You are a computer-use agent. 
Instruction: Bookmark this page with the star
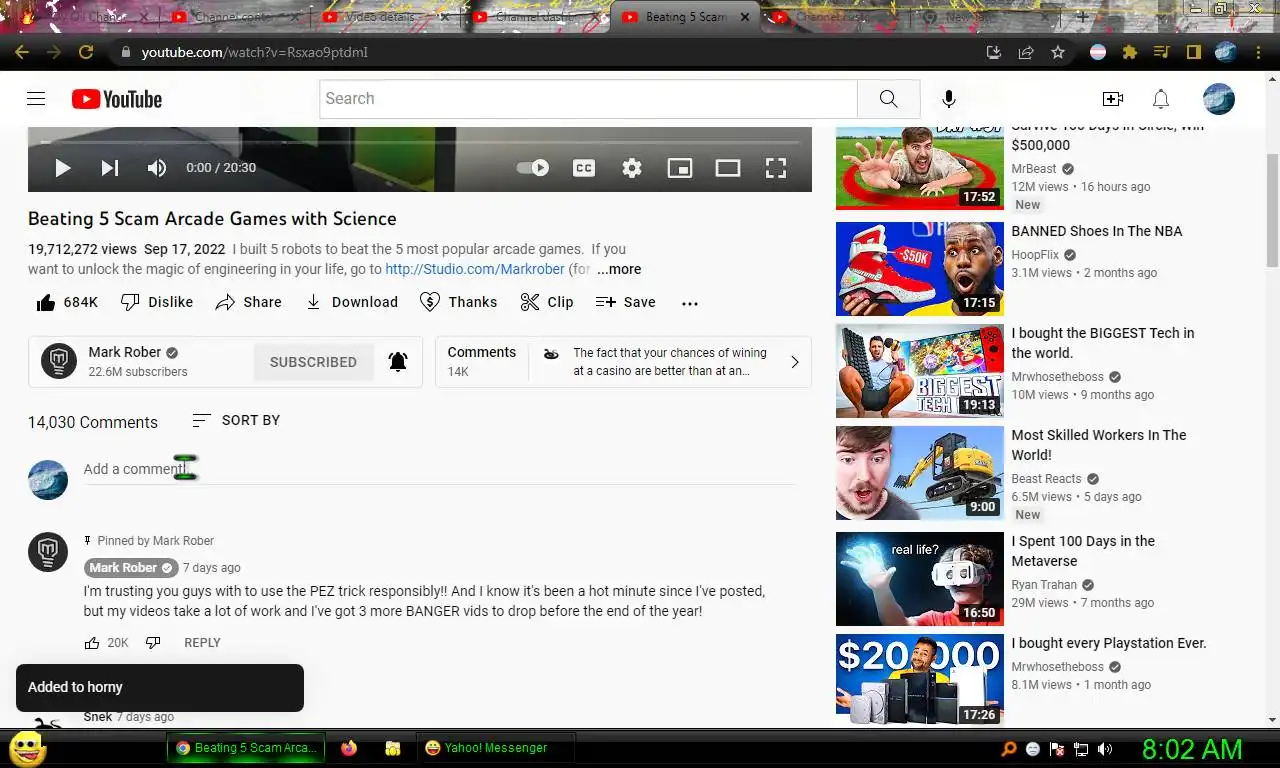[1058, 52]
